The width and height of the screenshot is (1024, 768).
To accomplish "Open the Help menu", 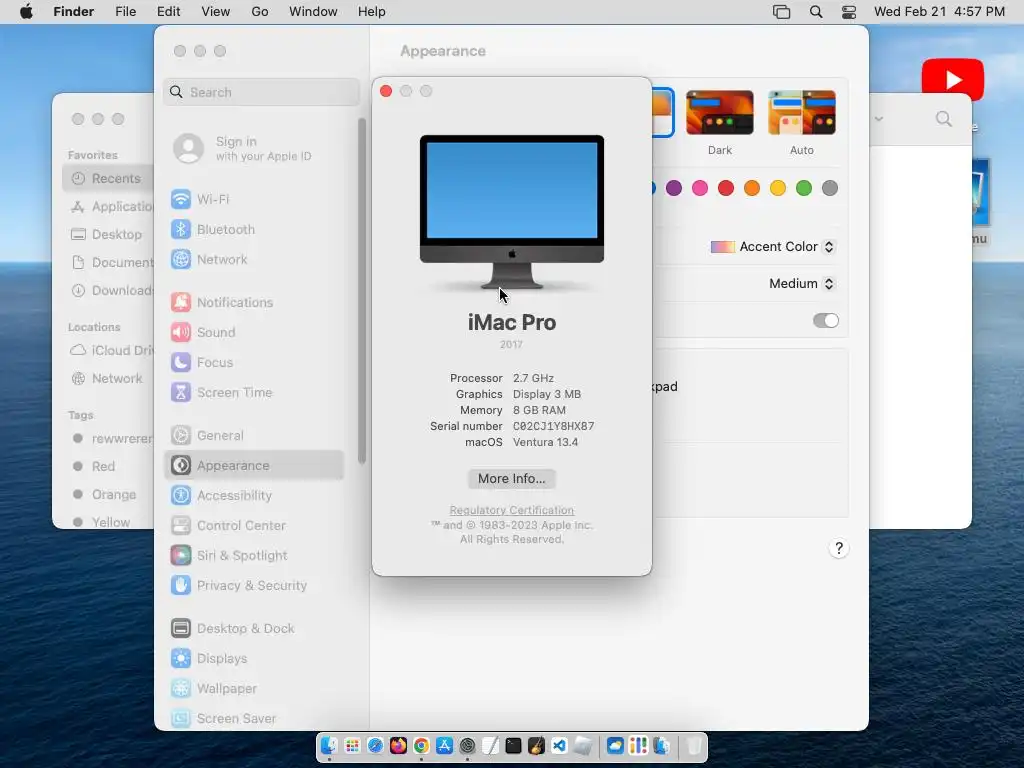I will coord(372,12).
